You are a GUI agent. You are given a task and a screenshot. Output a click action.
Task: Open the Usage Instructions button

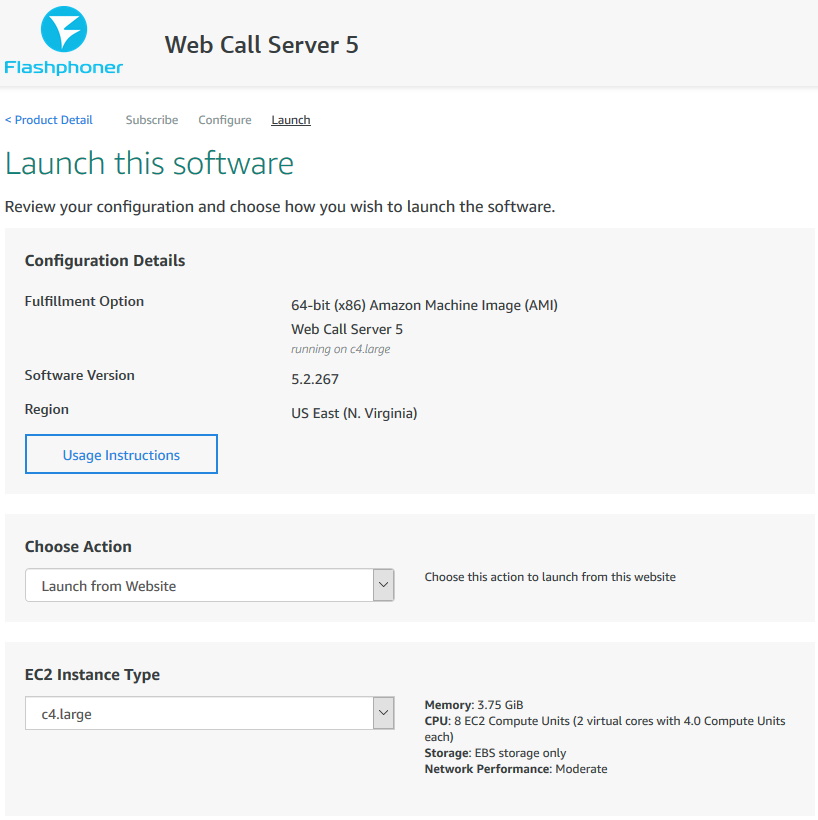tap(121, 455)
